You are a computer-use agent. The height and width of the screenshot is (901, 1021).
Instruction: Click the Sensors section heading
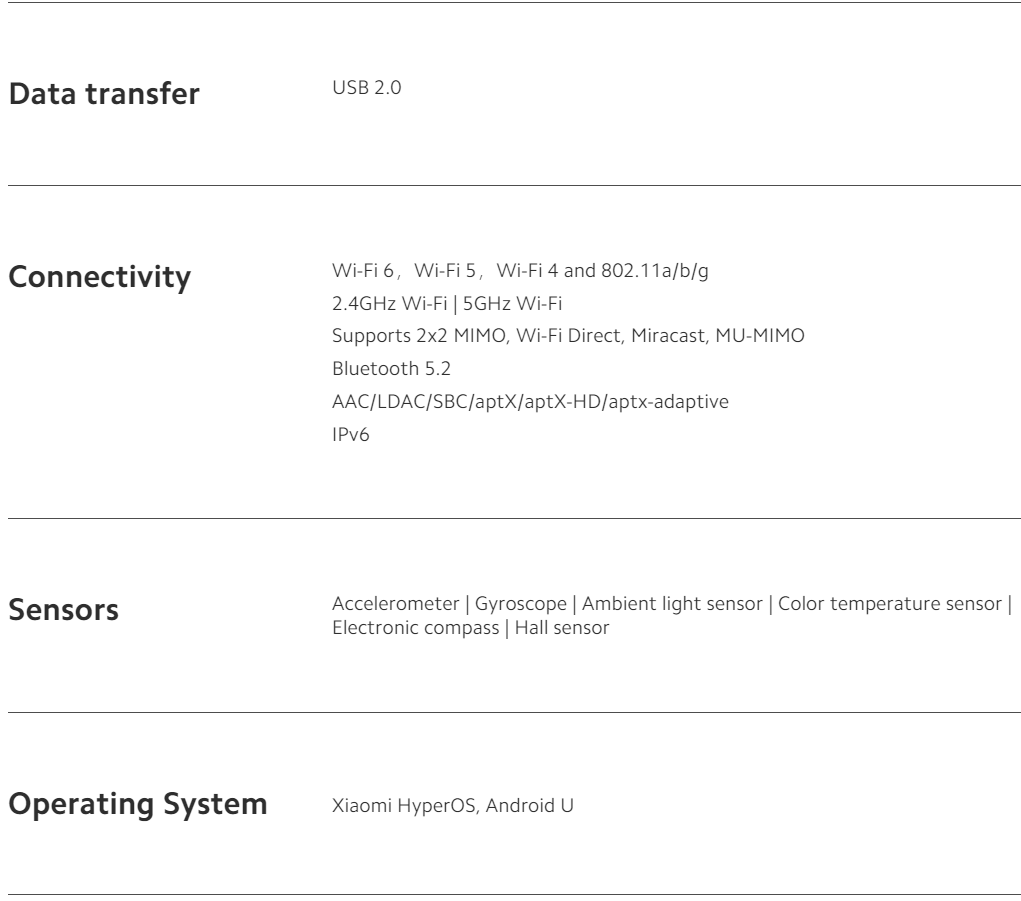point(63,610)
